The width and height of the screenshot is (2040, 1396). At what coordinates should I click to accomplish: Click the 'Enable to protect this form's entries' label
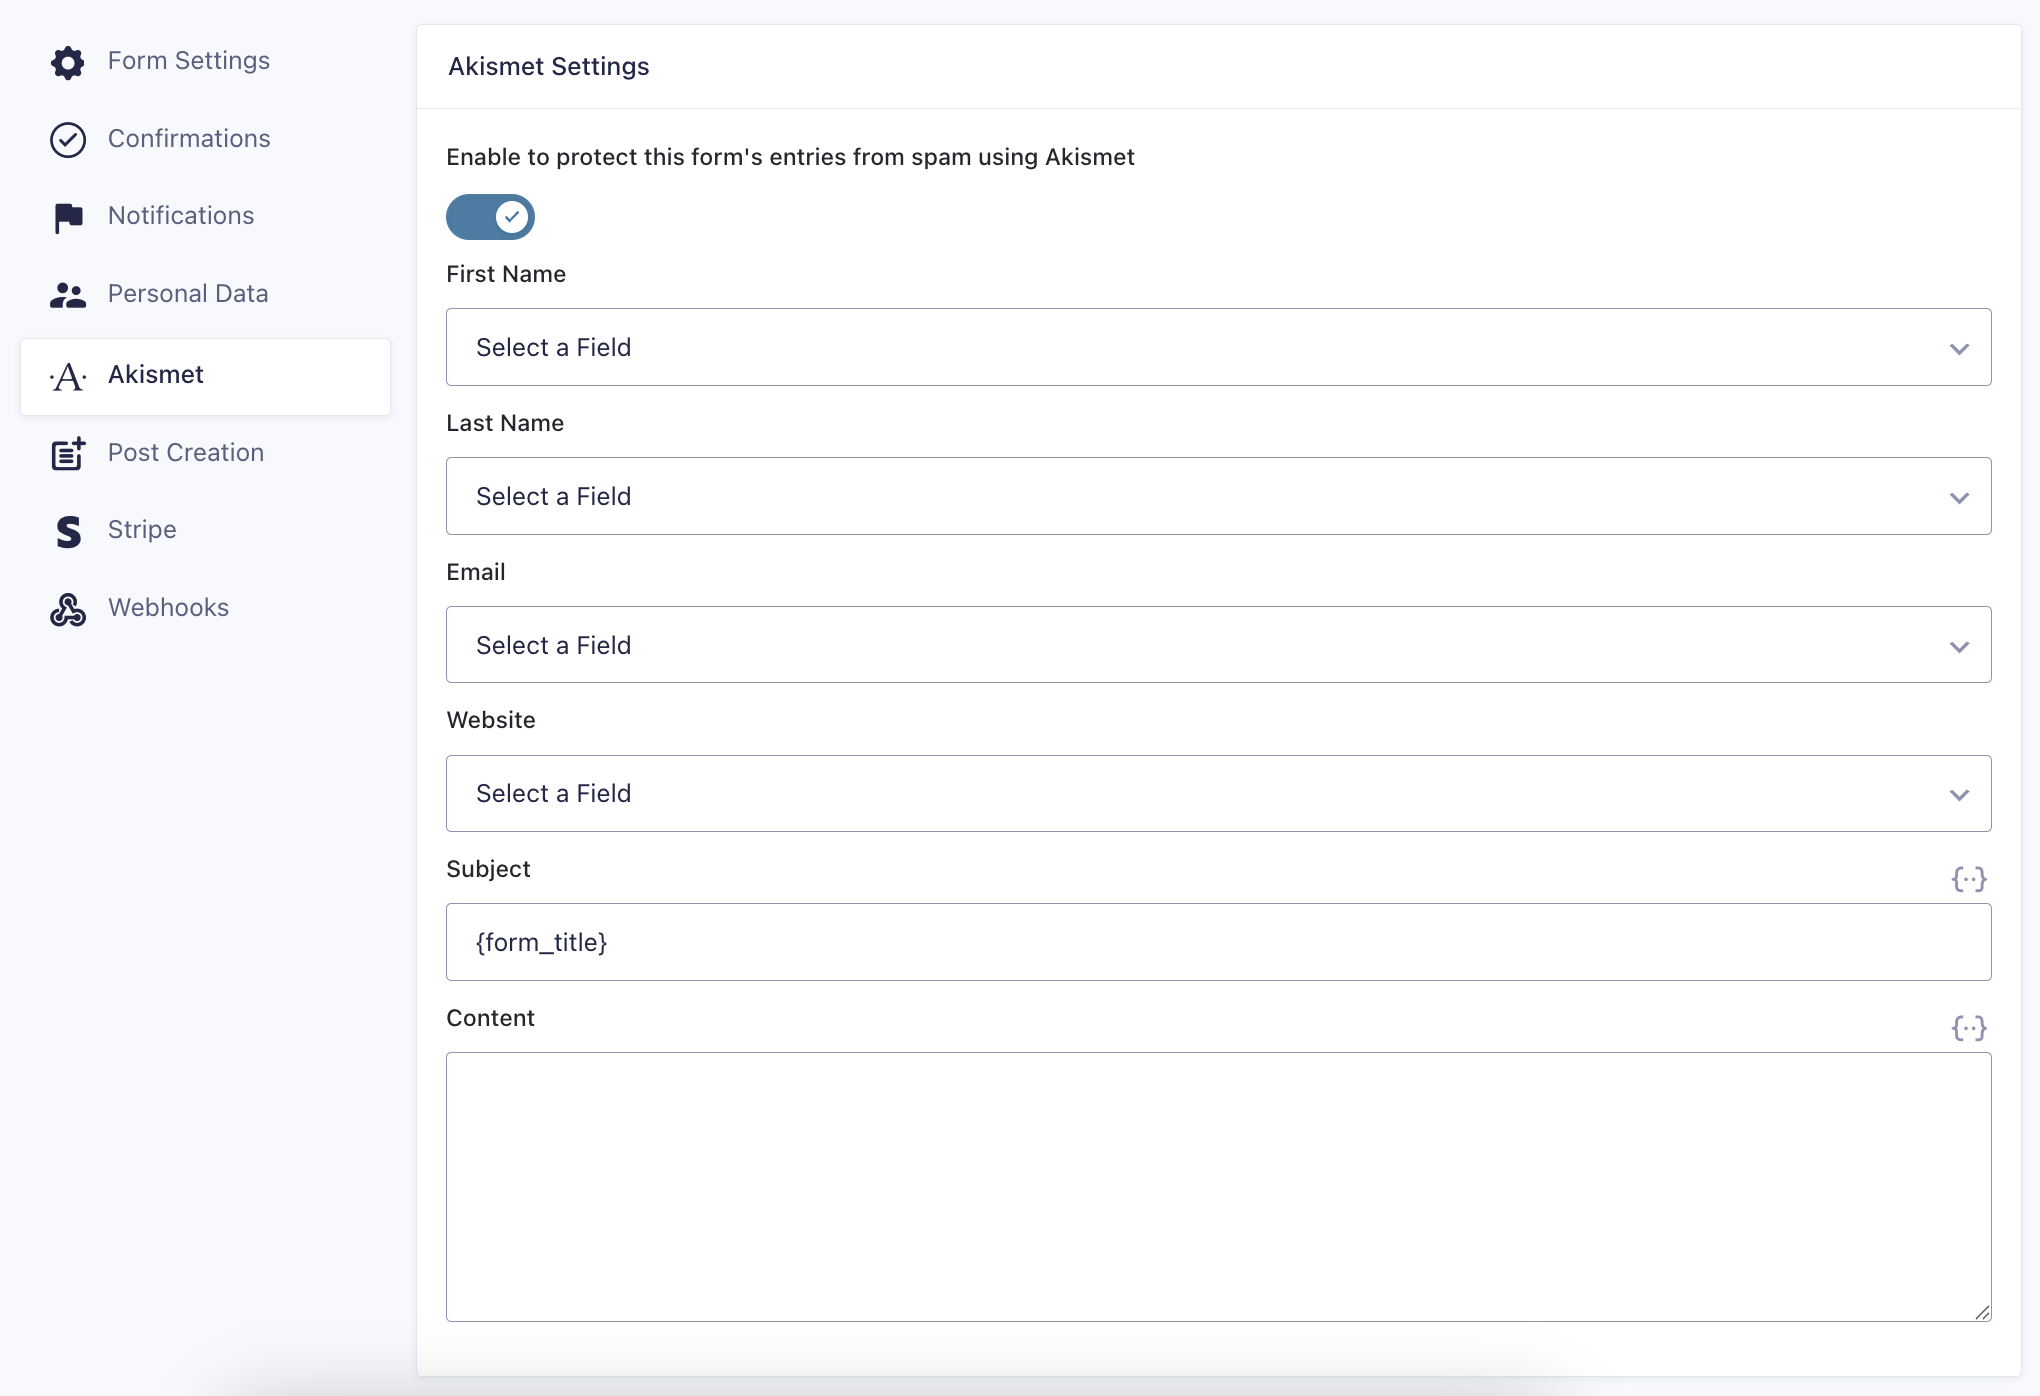tap(790, 157)
